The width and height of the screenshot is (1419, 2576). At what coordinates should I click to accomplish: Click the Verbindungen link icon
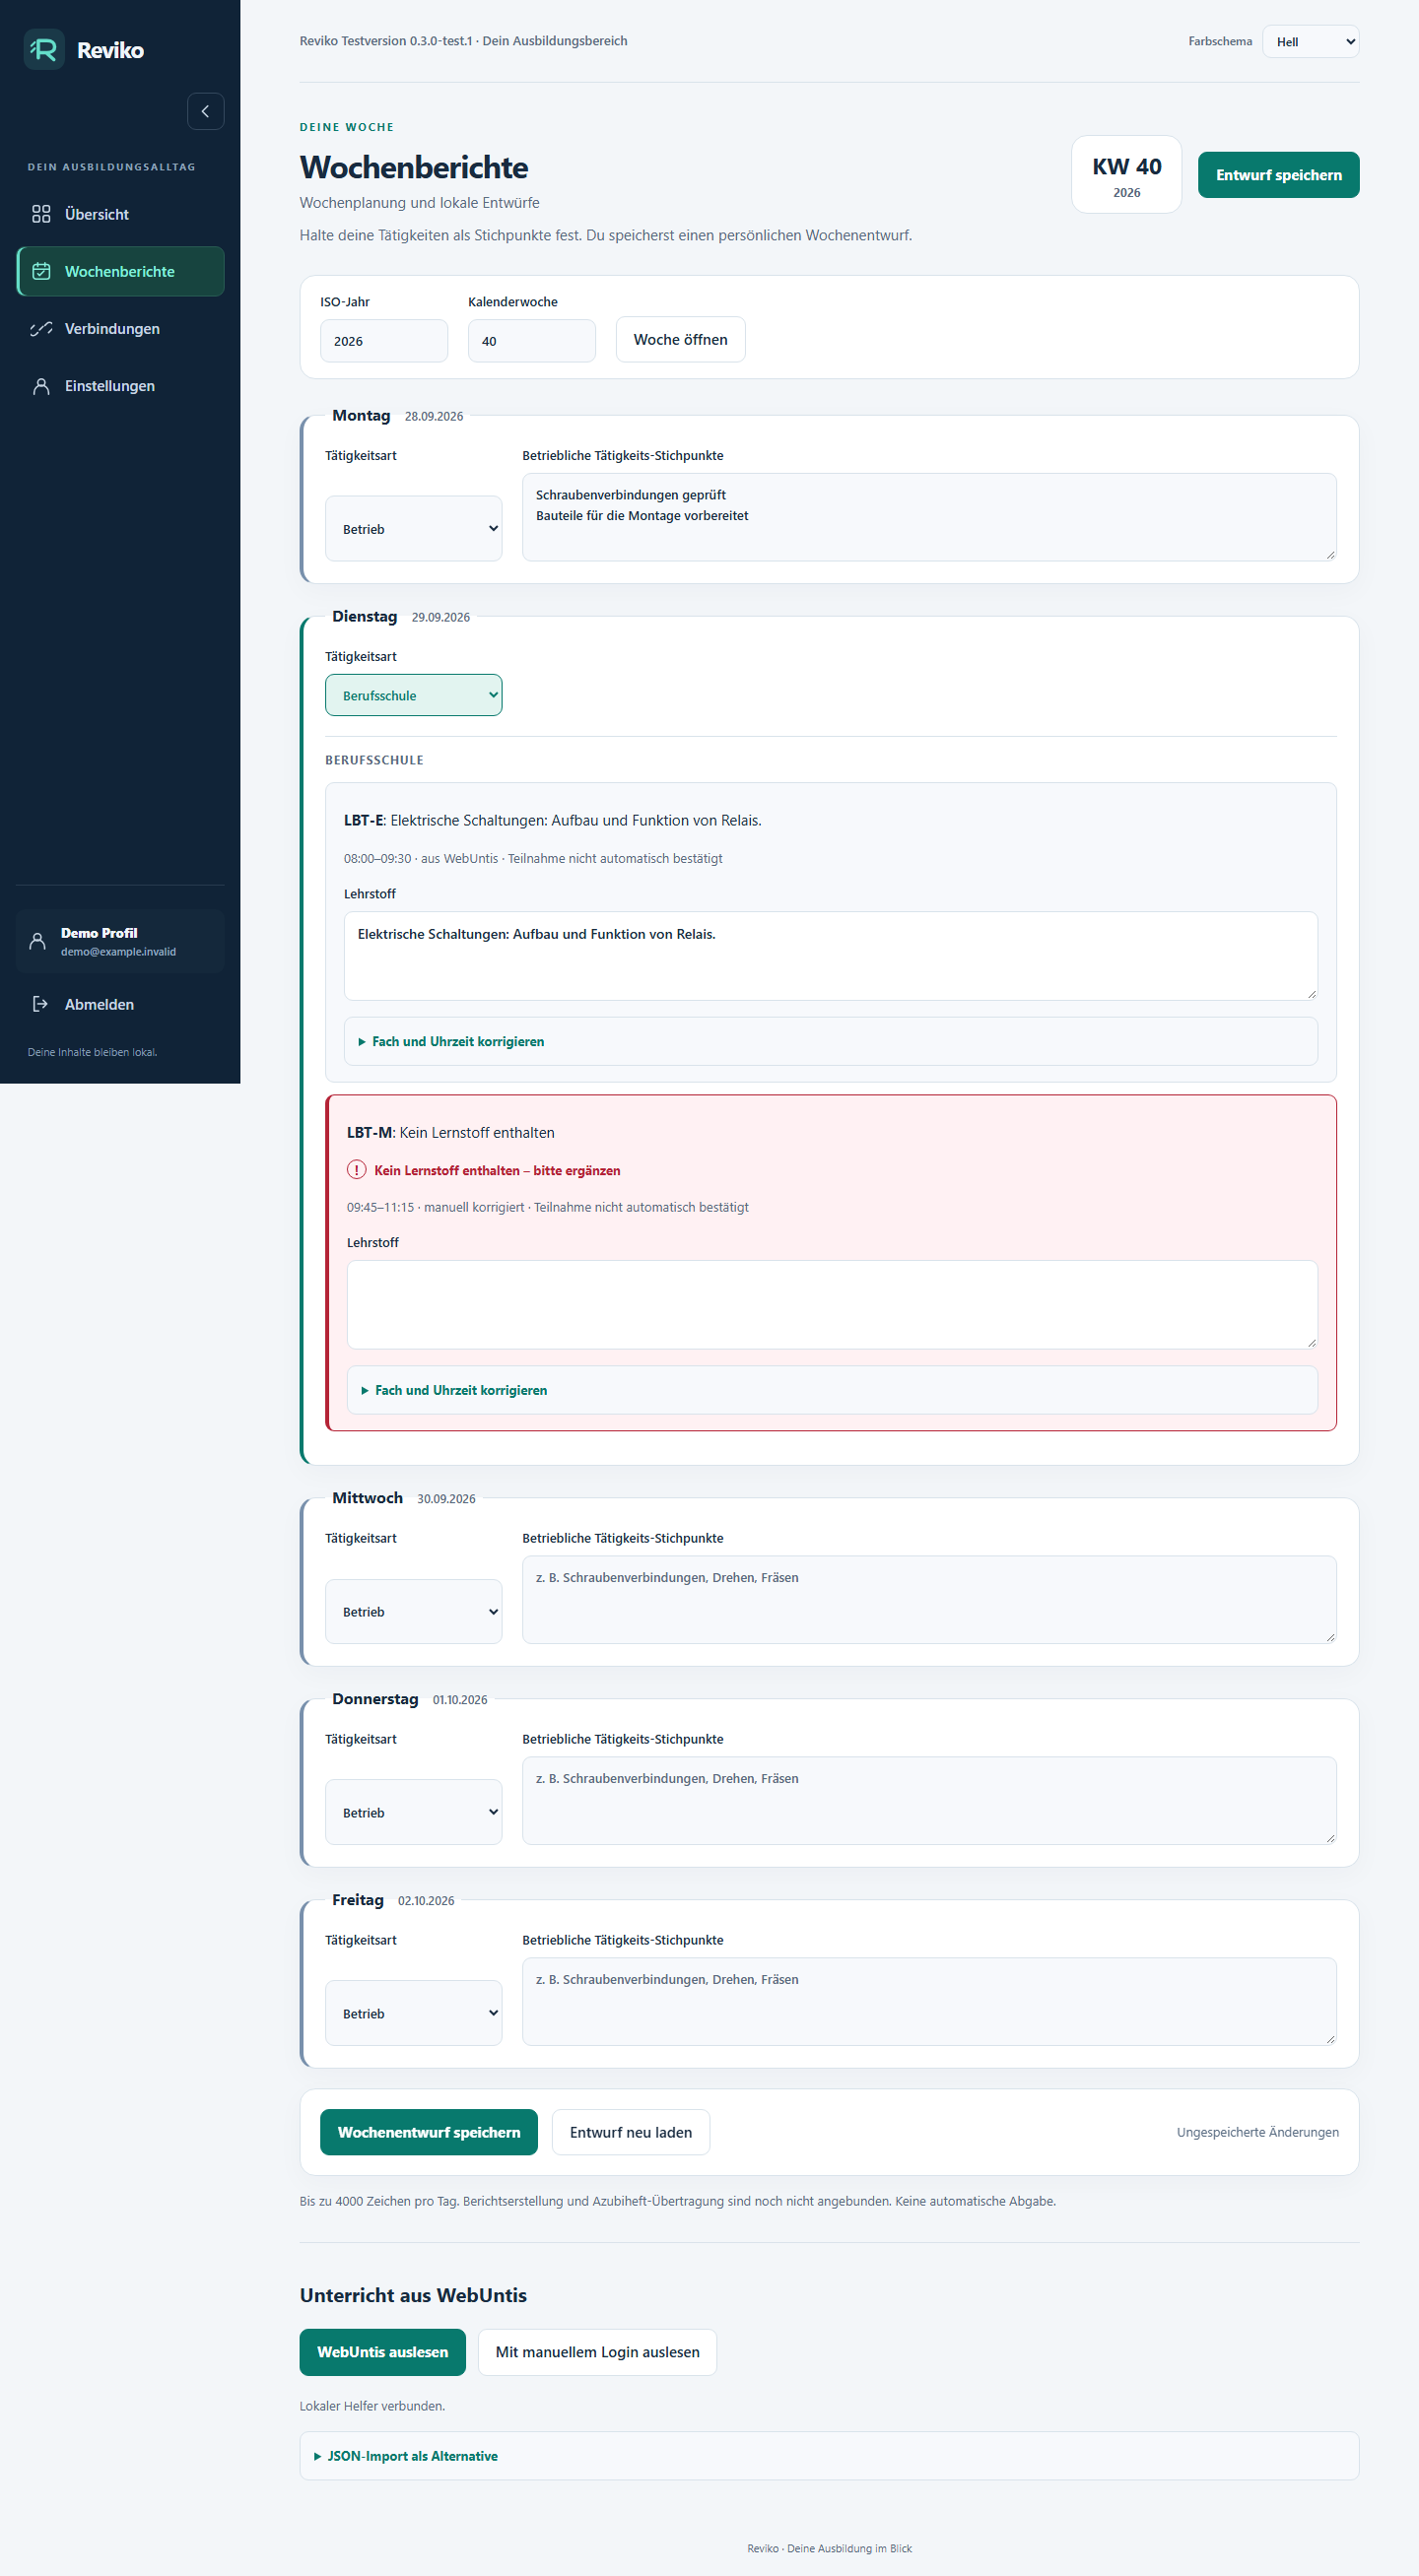(x=41, y=328)
